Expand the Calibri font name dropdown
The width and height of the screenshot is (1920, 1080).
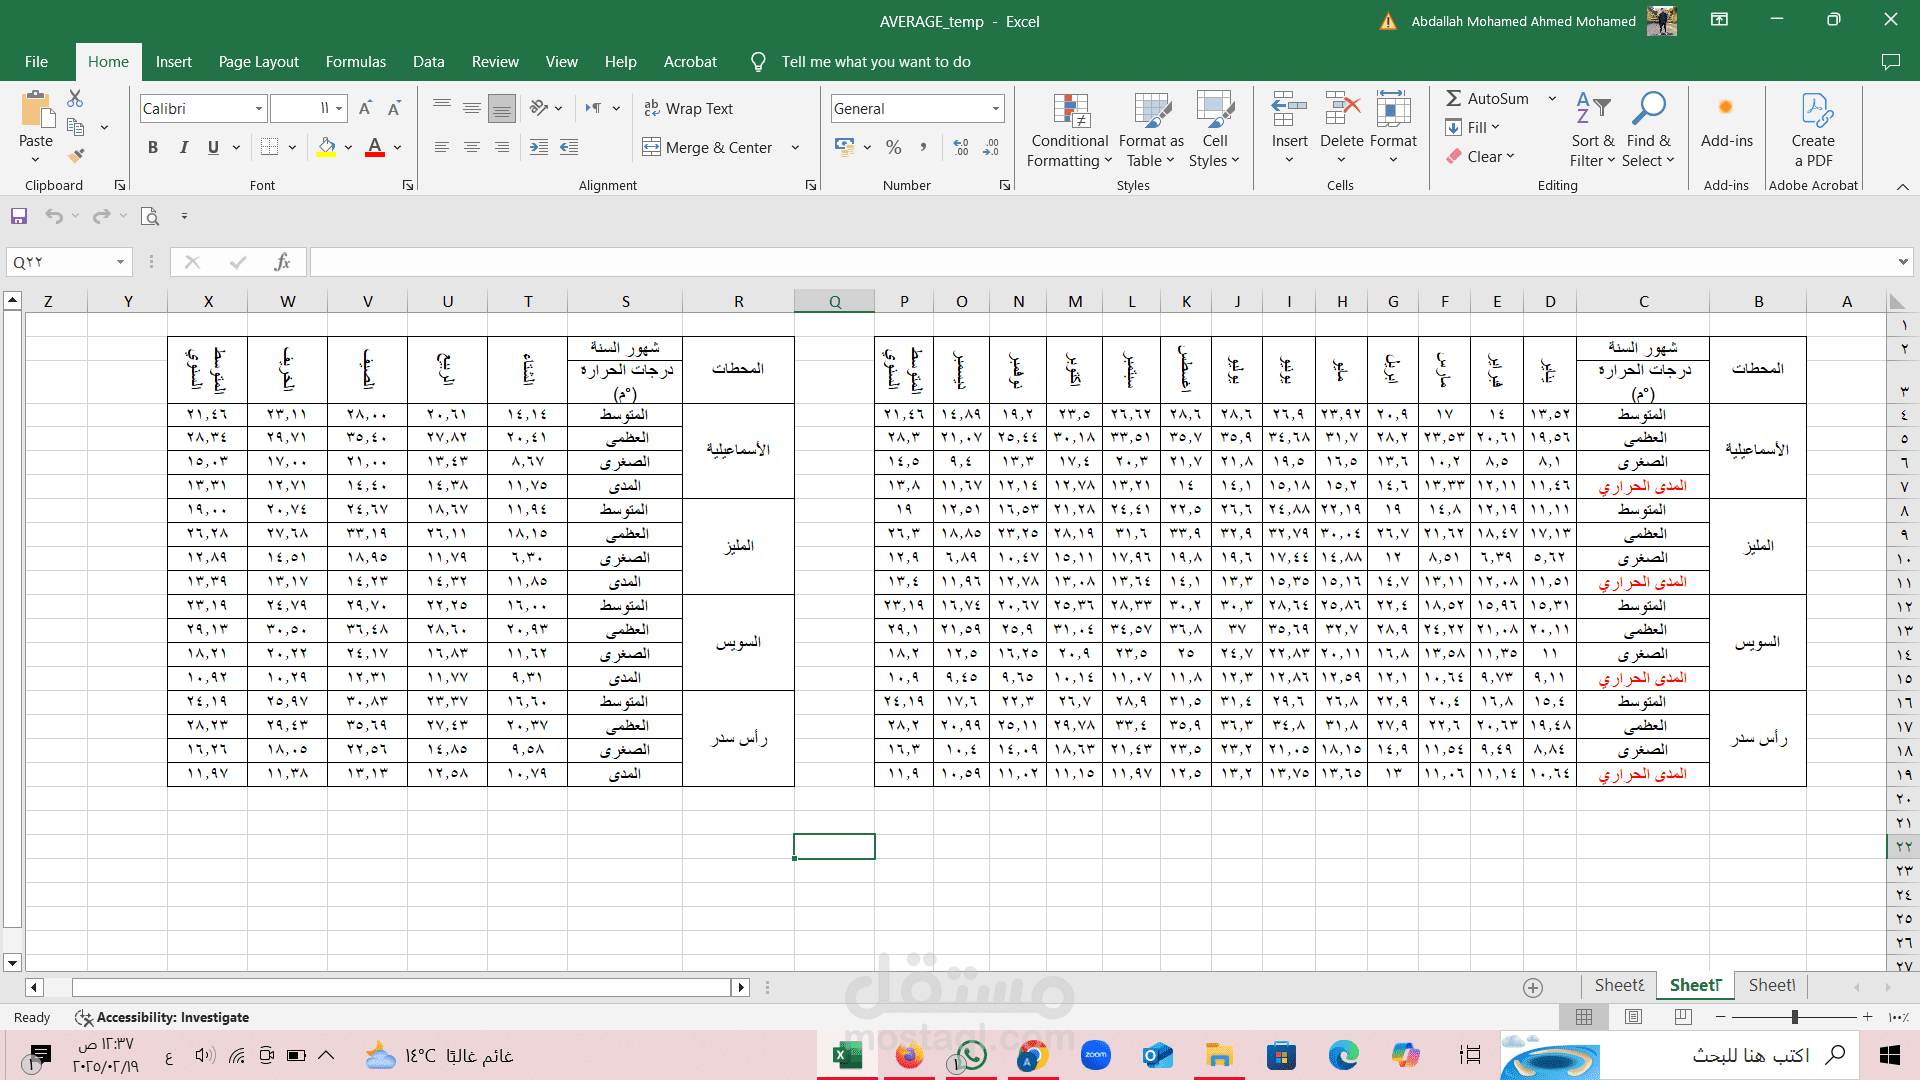[259, 108]
